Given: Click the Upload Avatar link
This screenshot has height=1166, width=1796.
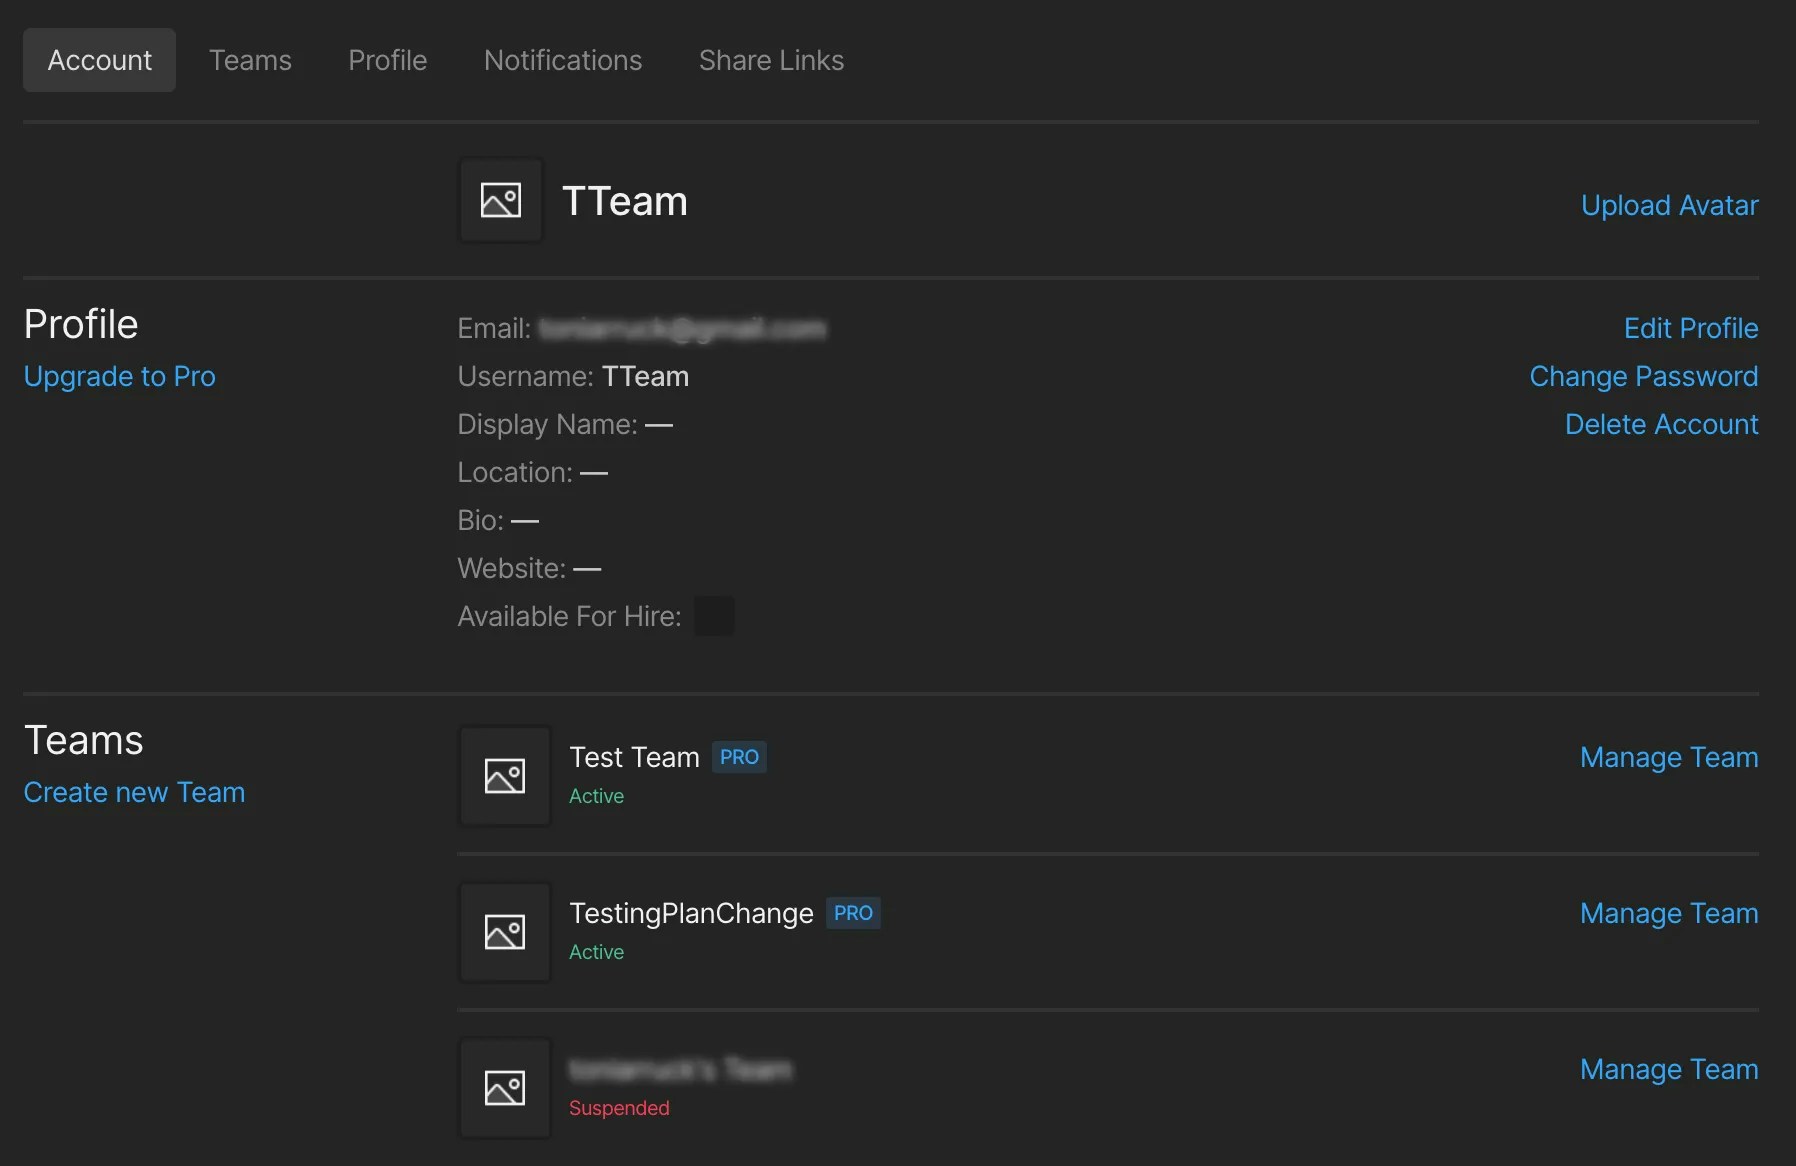Looking at the screenshot, I should [x=1669, y=205].
